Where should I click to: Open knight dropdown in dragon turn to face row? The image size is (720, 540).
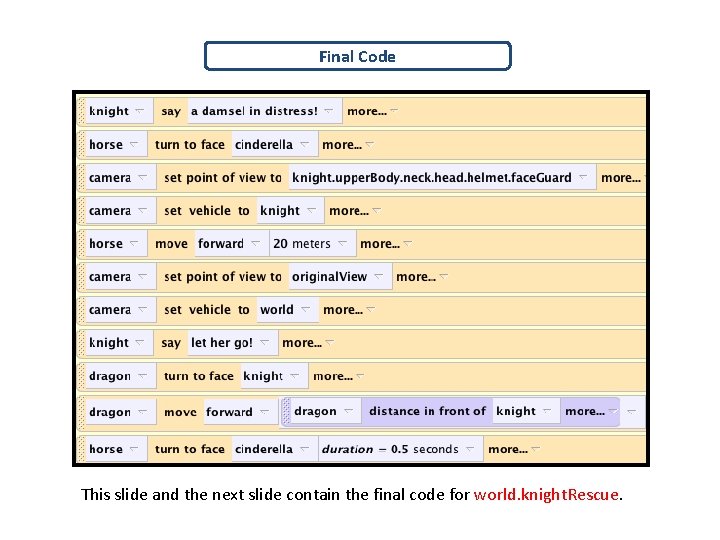274,376
